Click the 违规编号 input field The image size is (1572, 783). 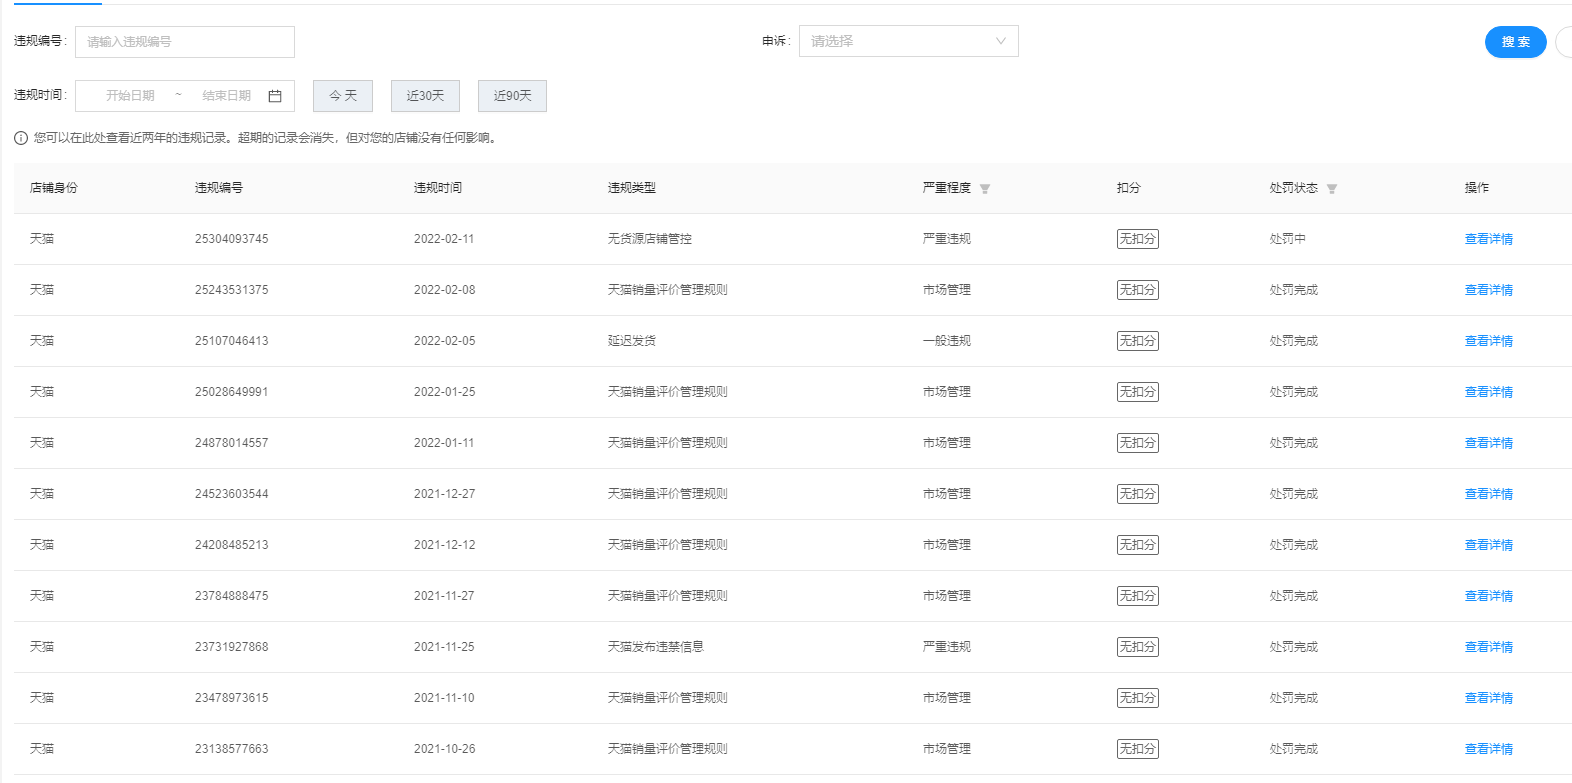coord(185,42)
